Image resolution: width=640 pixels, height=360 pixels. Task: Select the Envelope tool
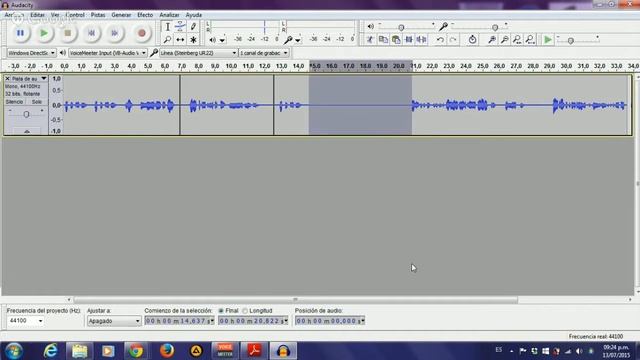[180, 27]
